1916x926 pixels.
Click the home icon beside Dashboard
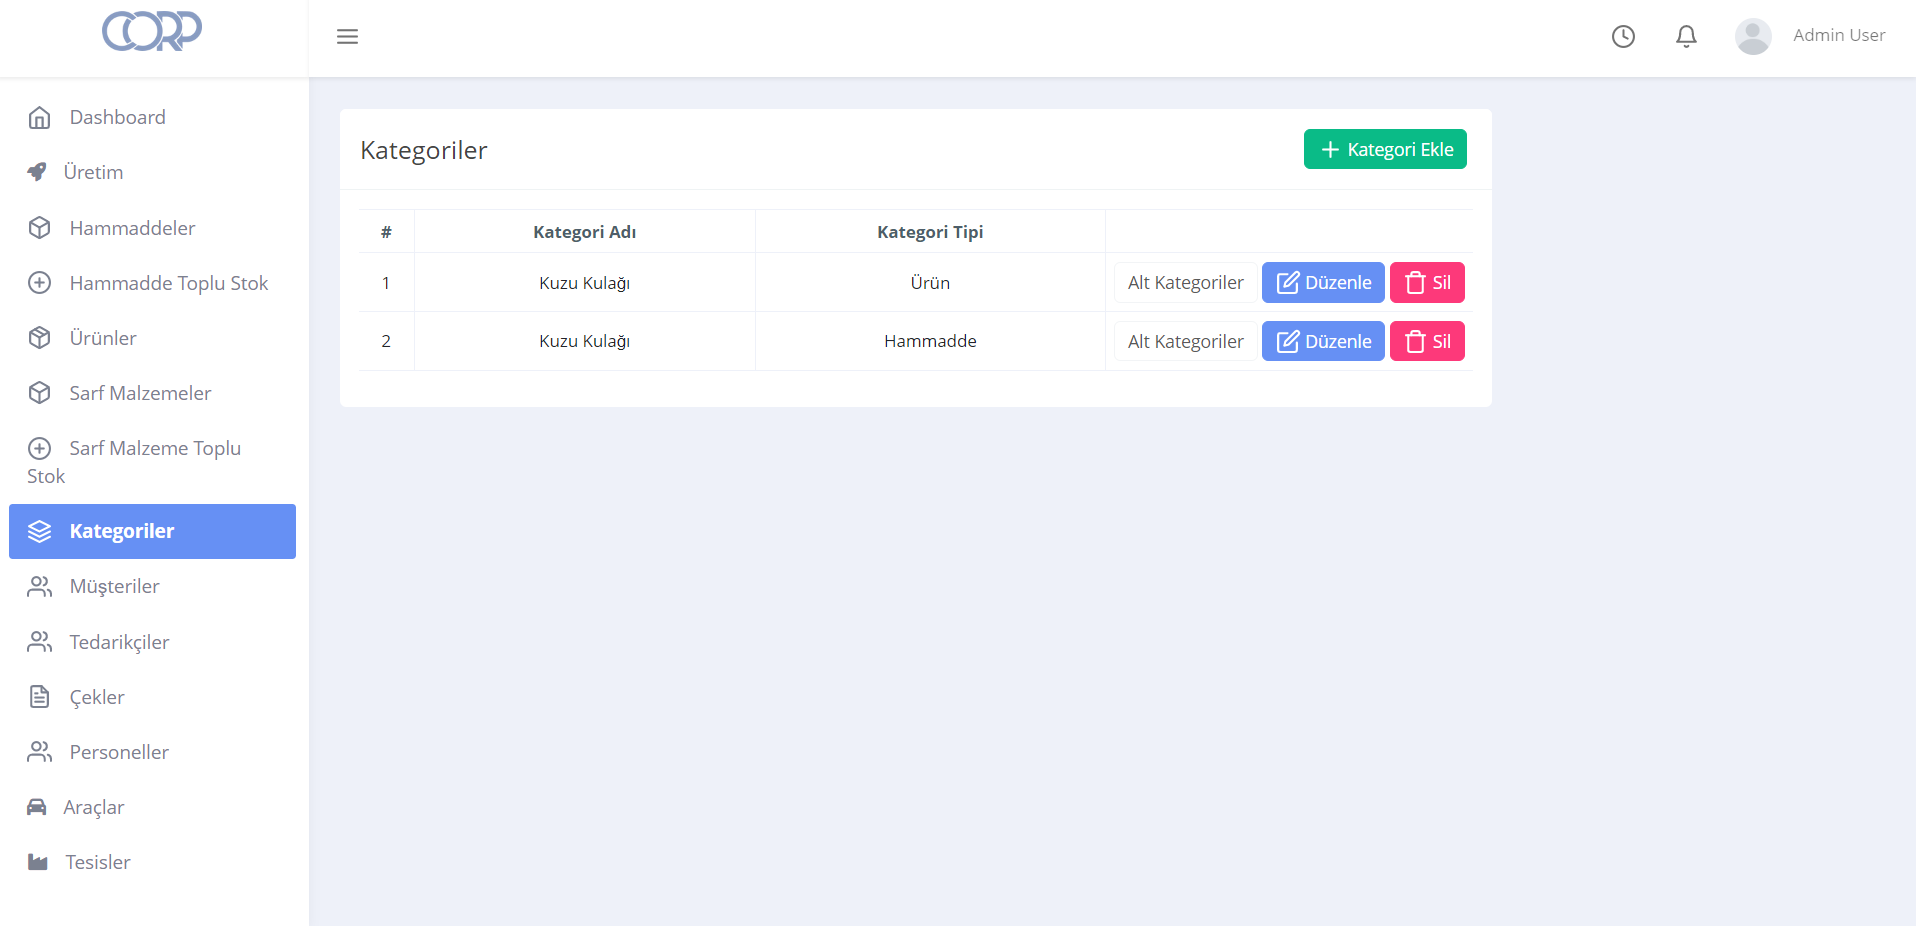point(39,118)
